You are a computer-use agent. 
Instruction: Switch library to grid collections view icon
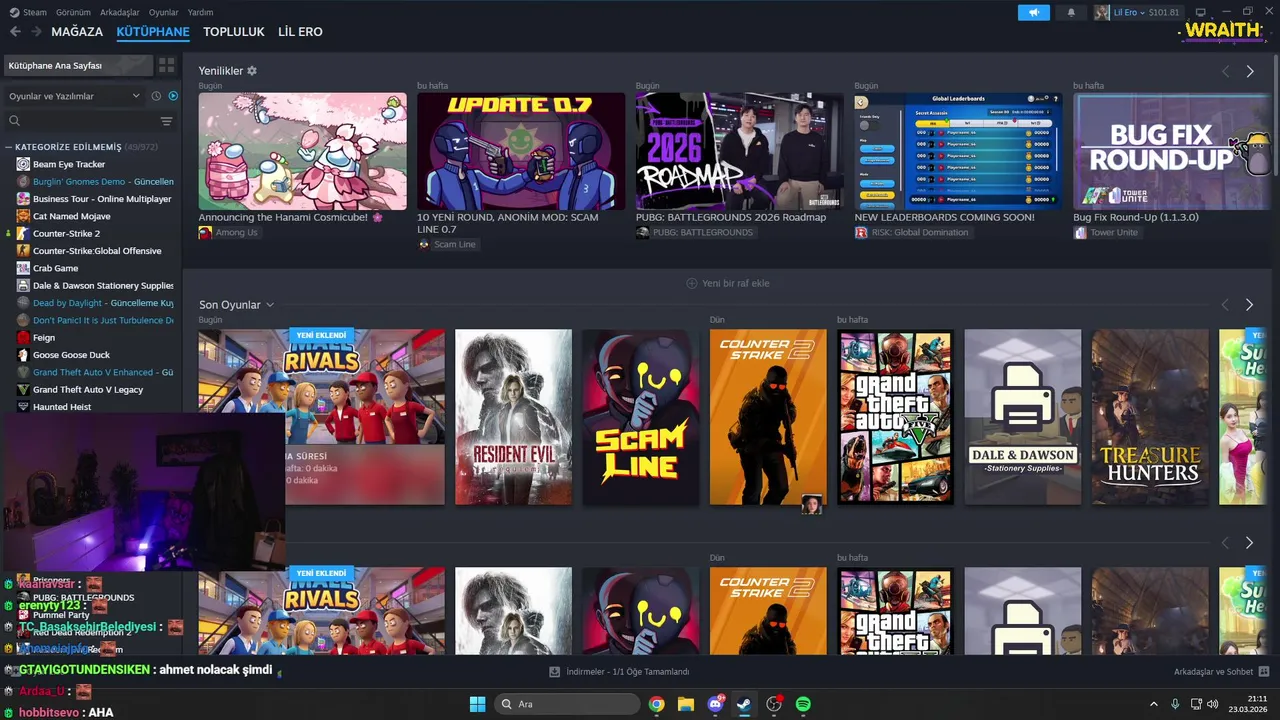point(167,65)
